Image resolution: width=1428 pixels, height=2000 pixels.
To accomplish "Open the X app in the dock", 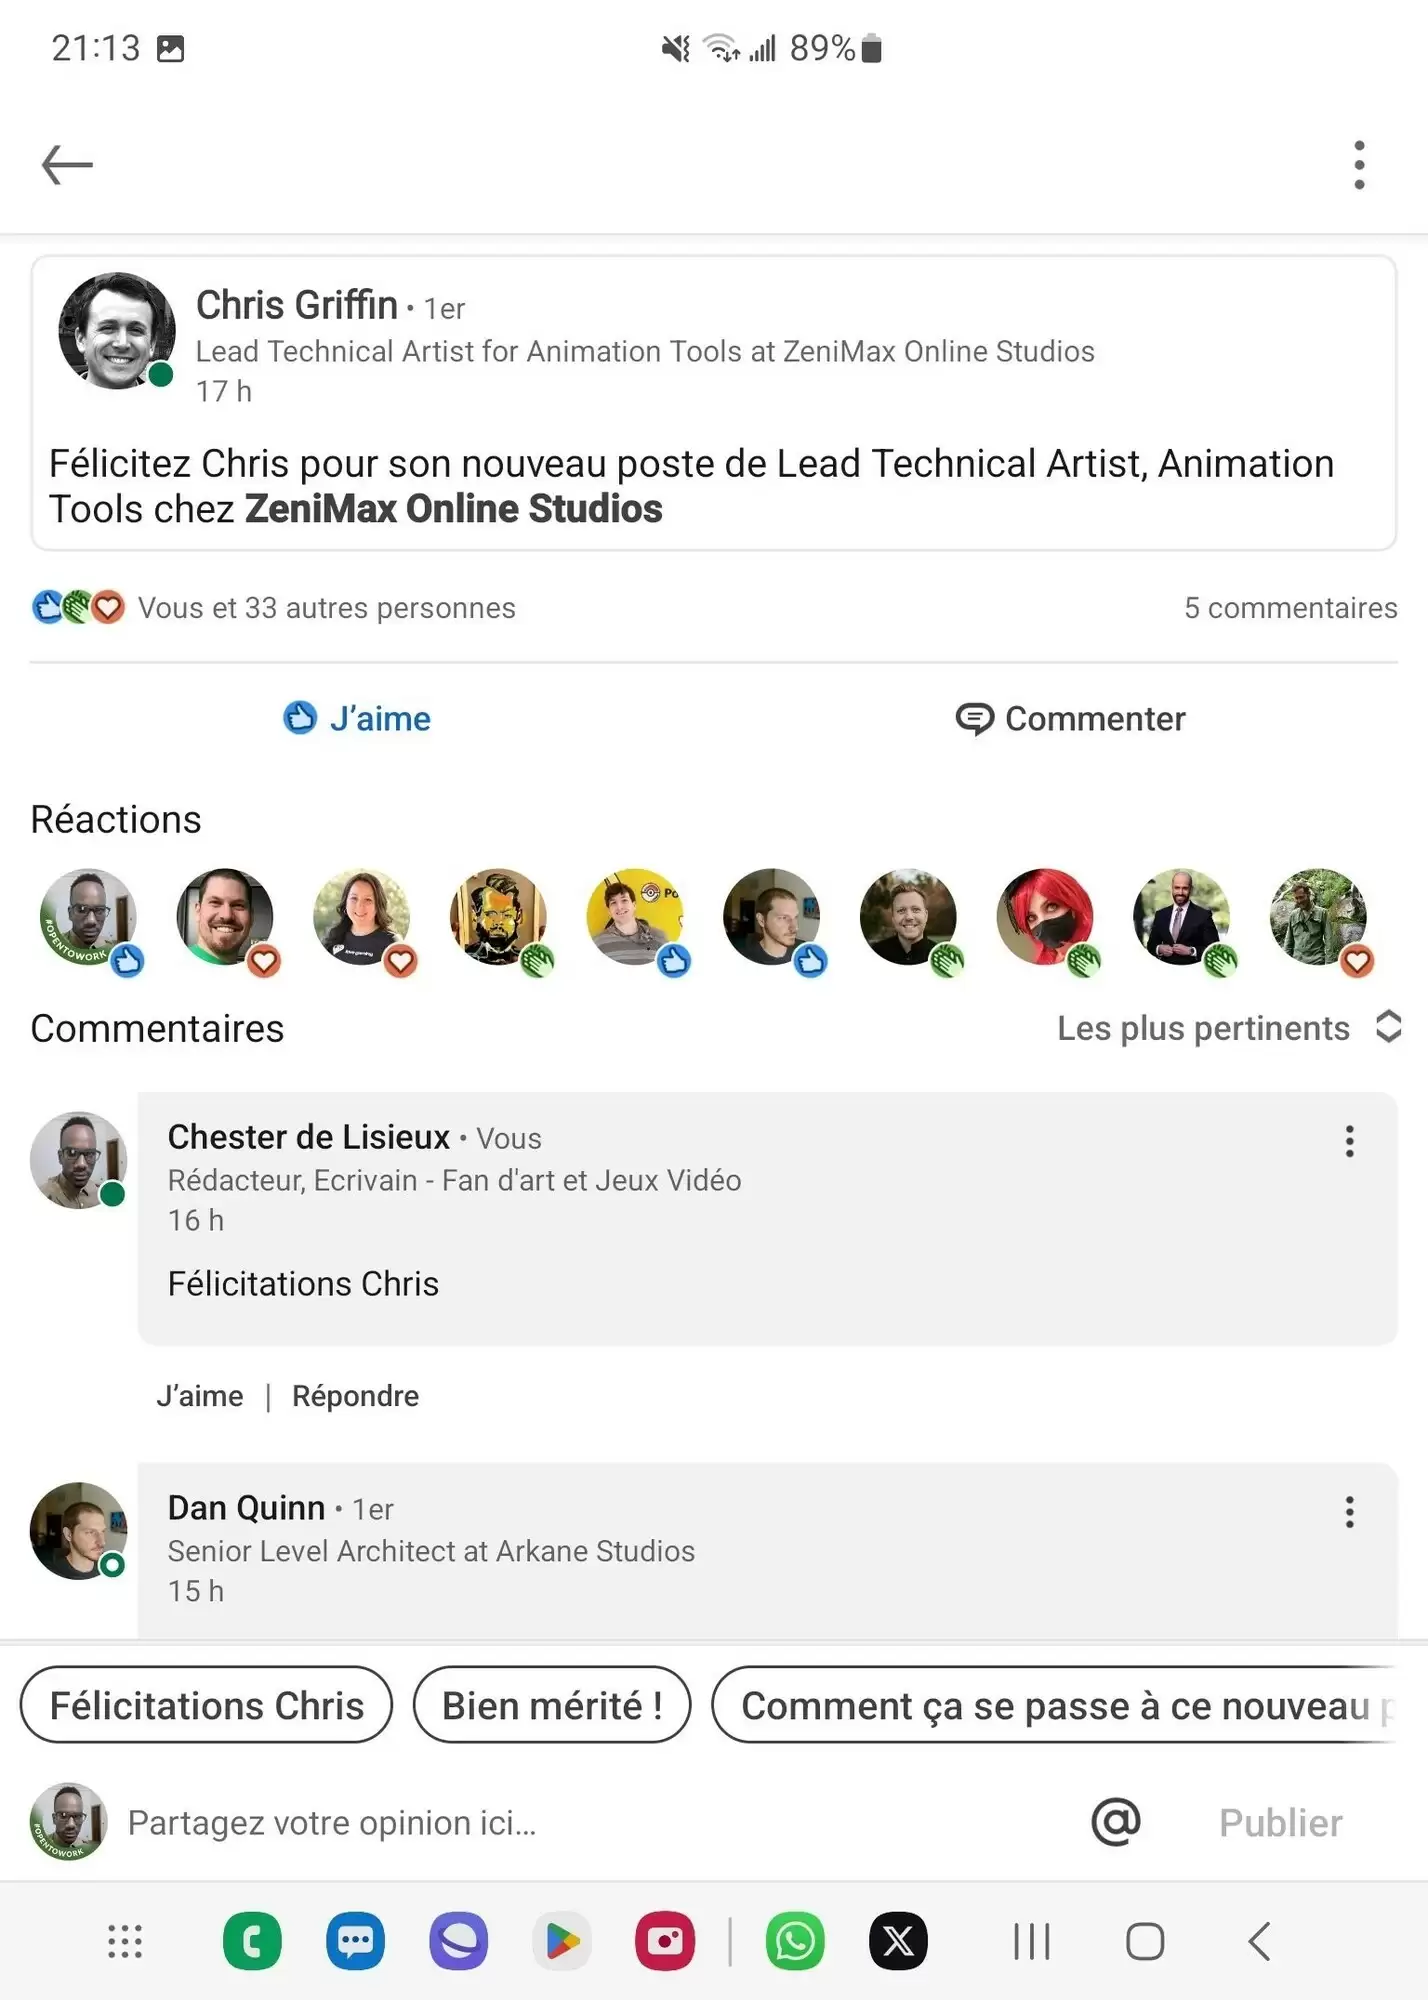I will click(x=898, y=1941).
